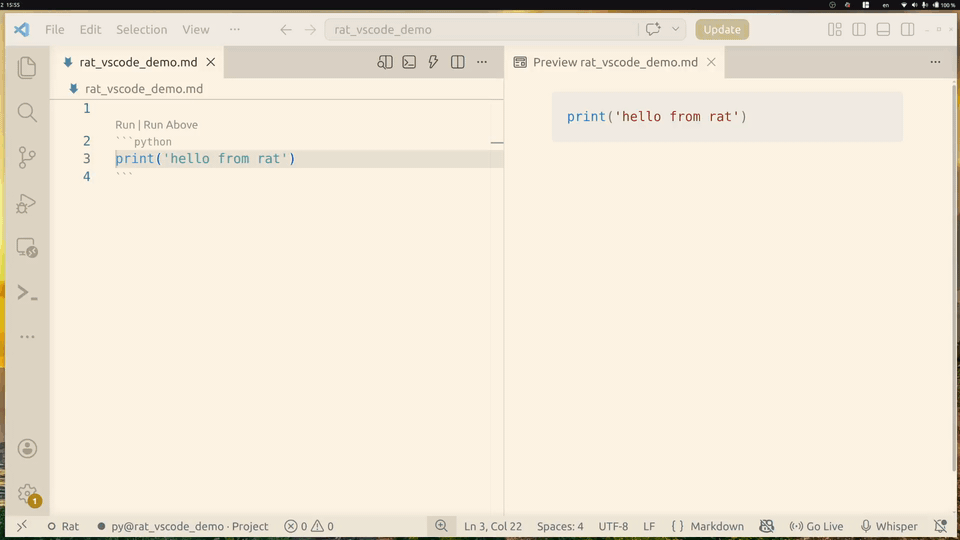Click the Copilot status icon in status bar

[767, 526]
